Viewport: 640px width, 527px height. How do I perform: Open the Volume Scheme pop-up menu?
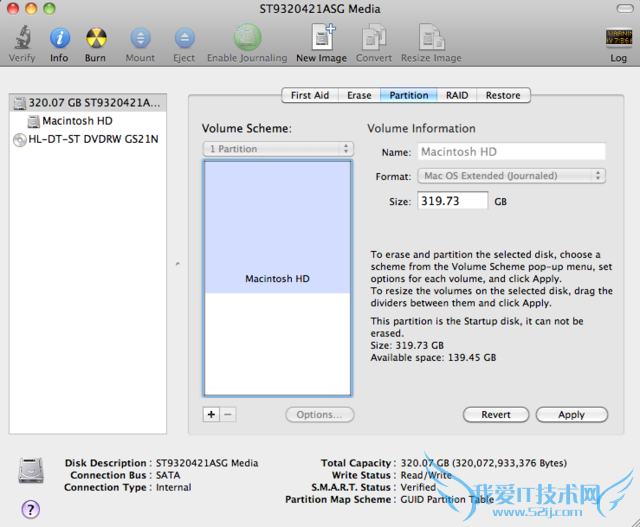(278, 149)
